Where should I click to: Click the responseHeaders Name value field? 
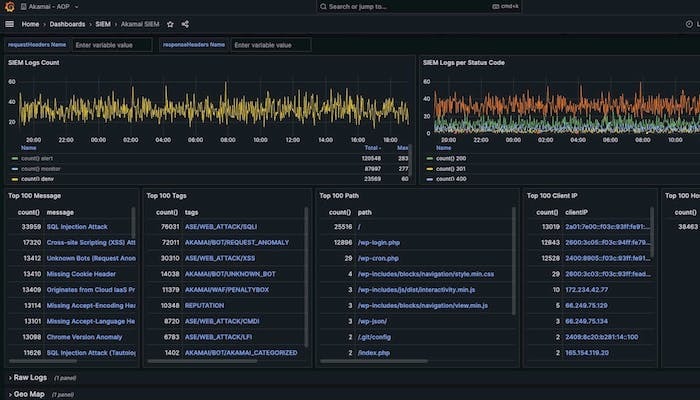(x=271, y=45)
